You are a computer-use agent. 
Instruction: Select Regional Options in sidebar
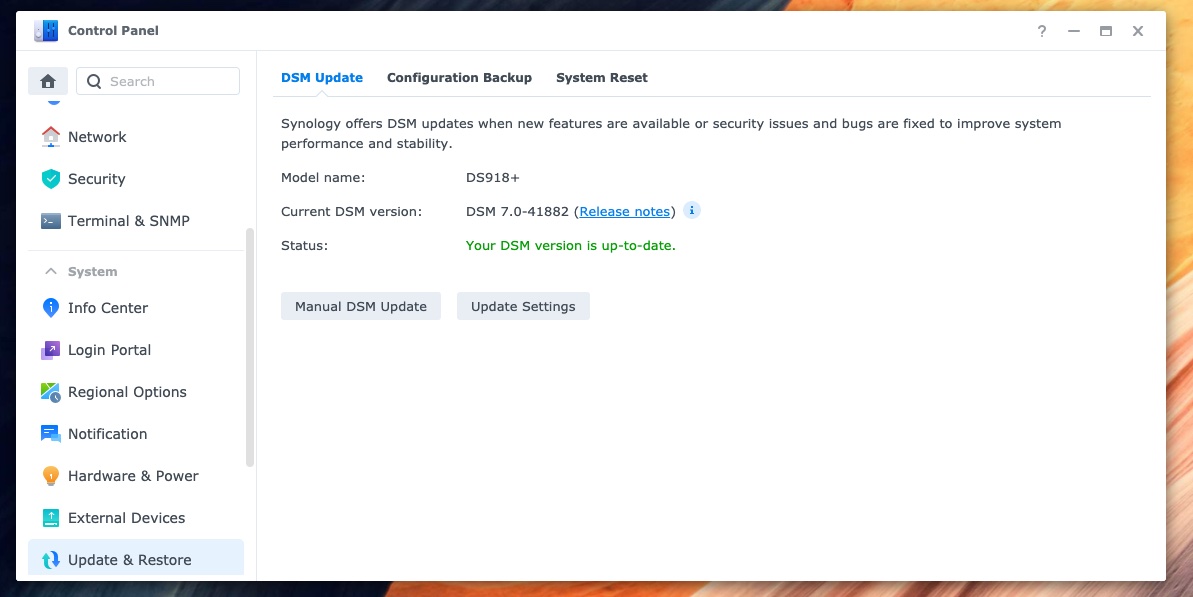pyautogui.click(x=135, y=392)
